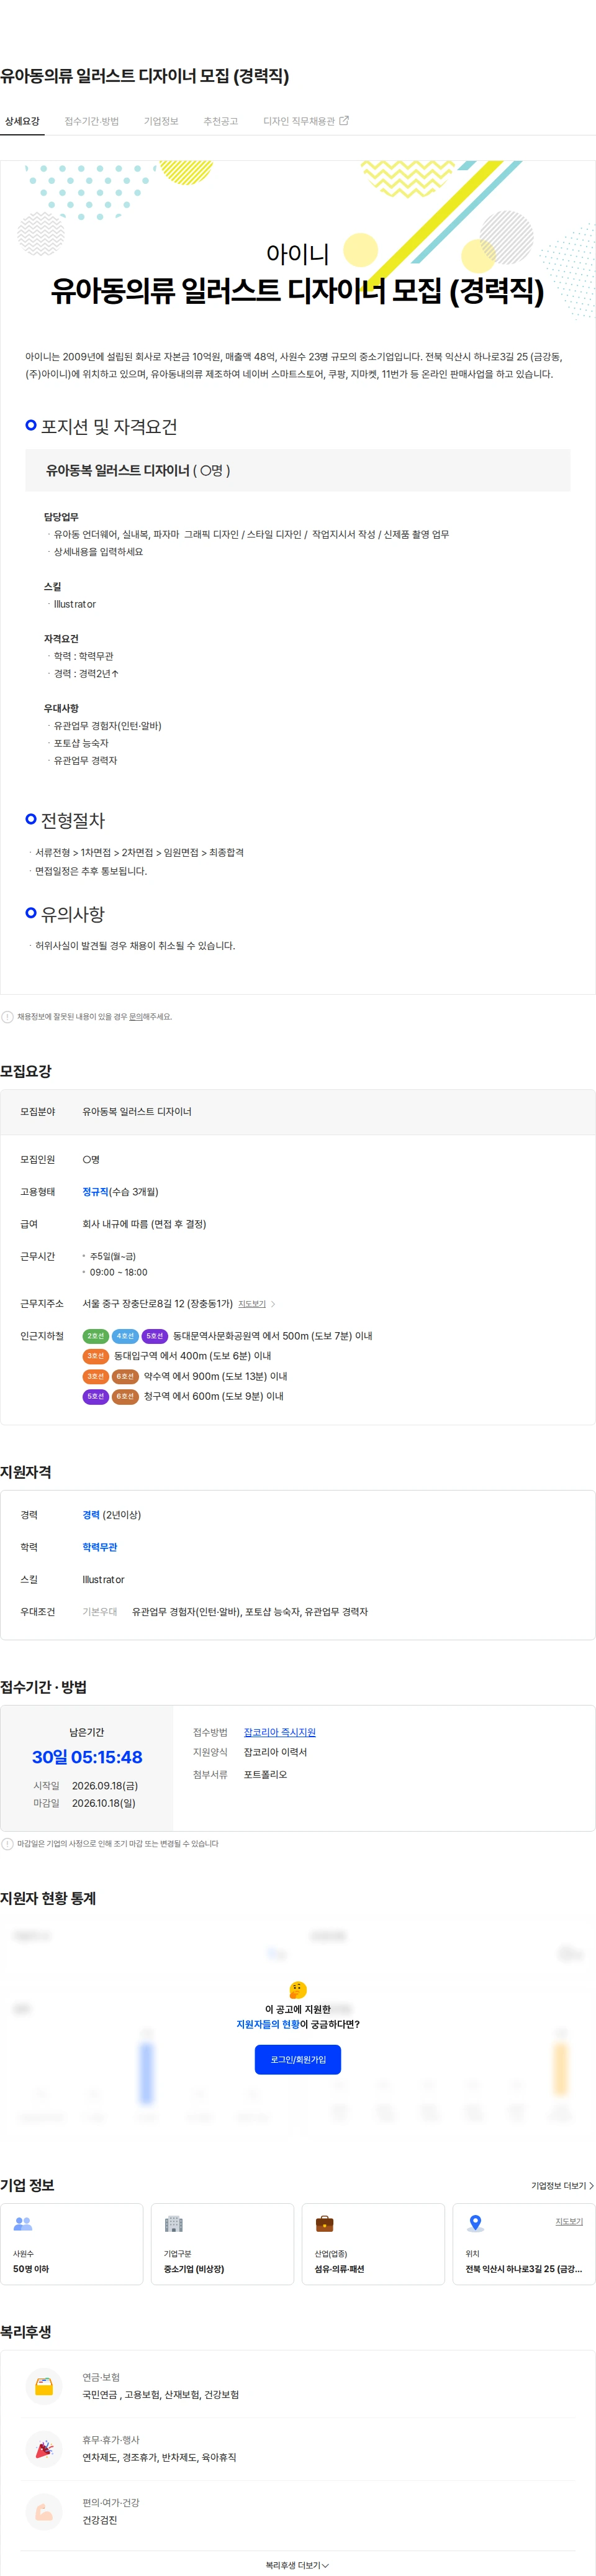The image size is (596, 2576).
Task: Click the 학력무관 link
Action: click(100, 1546)
